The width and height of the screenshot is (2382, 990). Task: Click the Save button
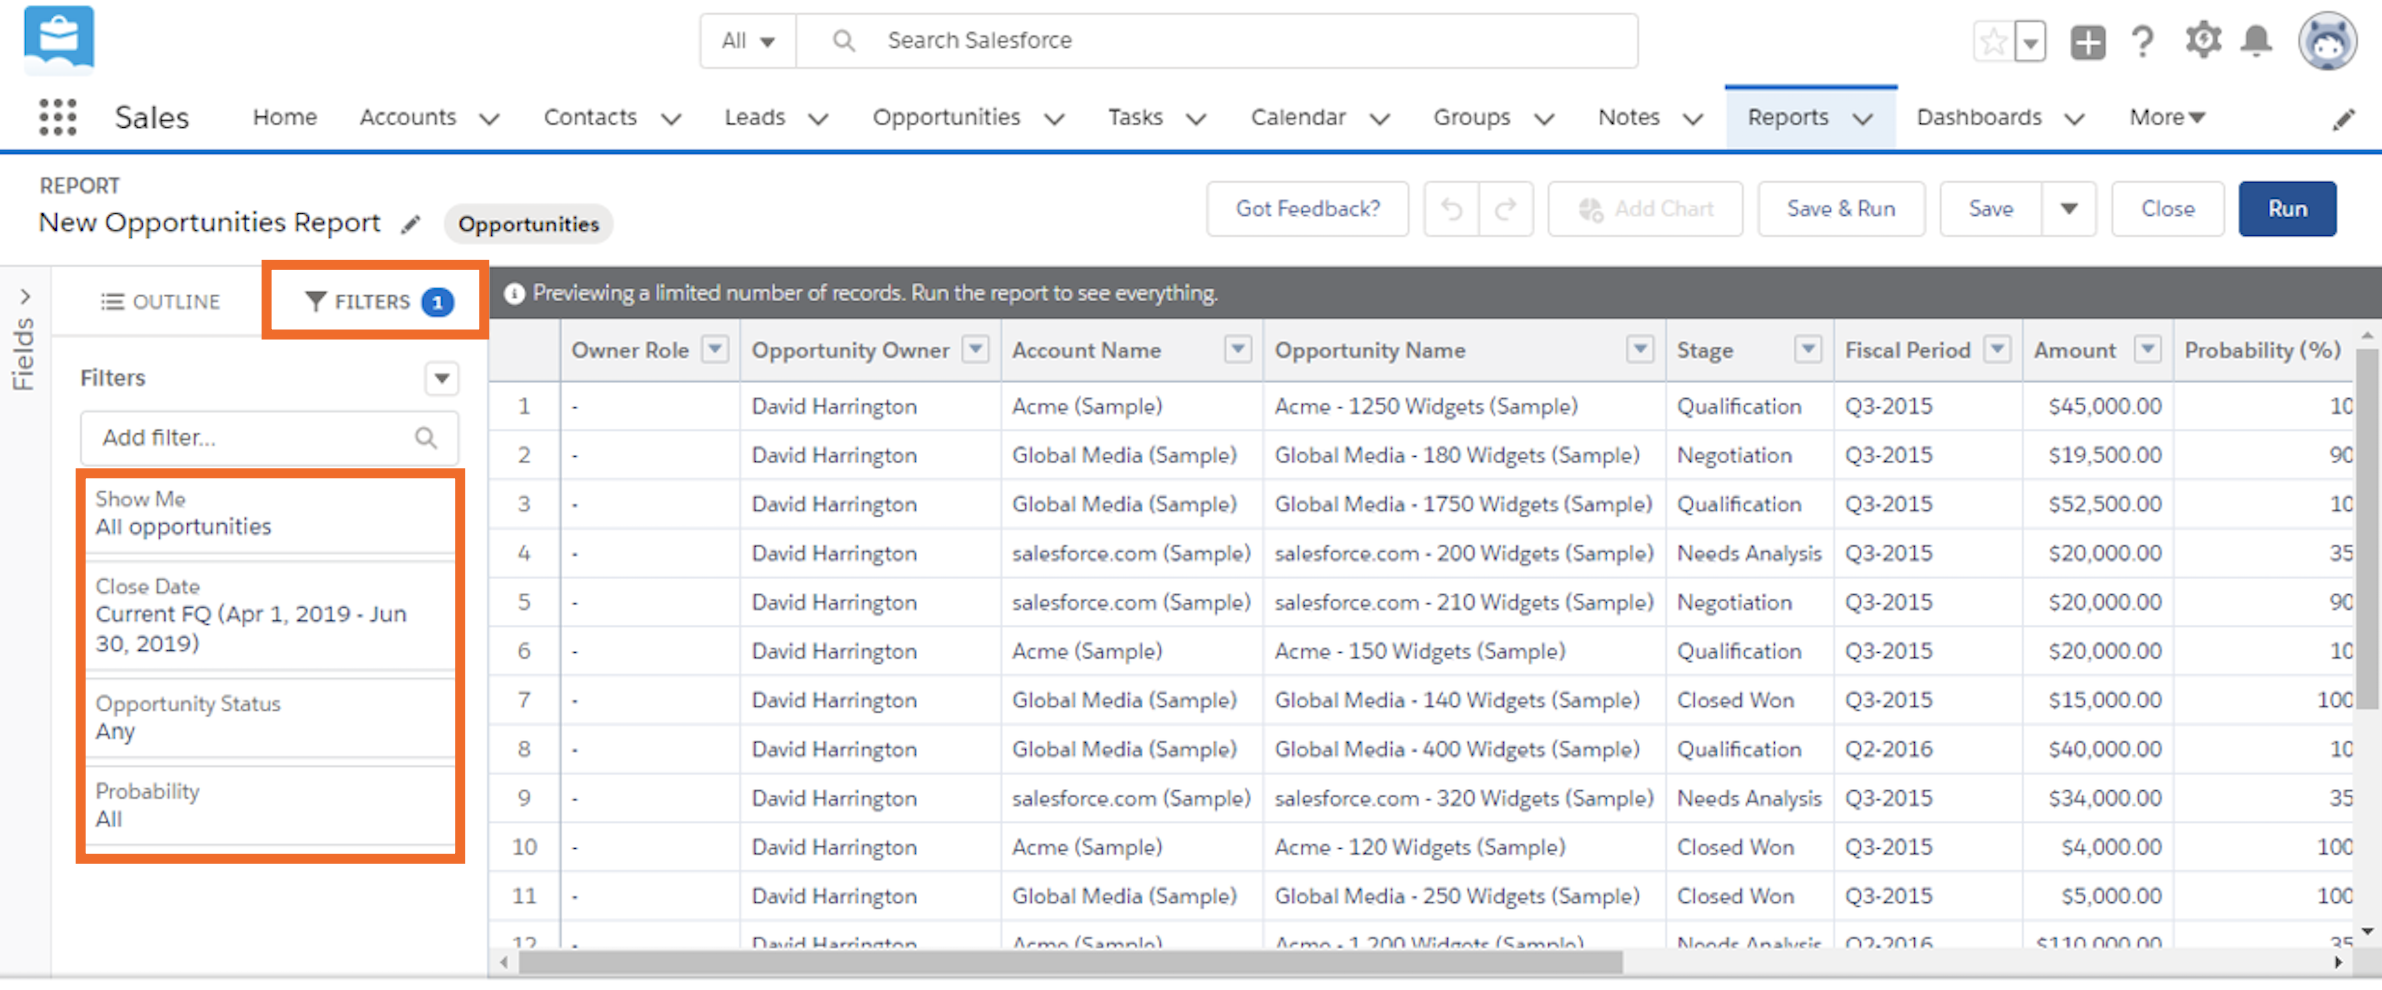[x=1990, y=209]
